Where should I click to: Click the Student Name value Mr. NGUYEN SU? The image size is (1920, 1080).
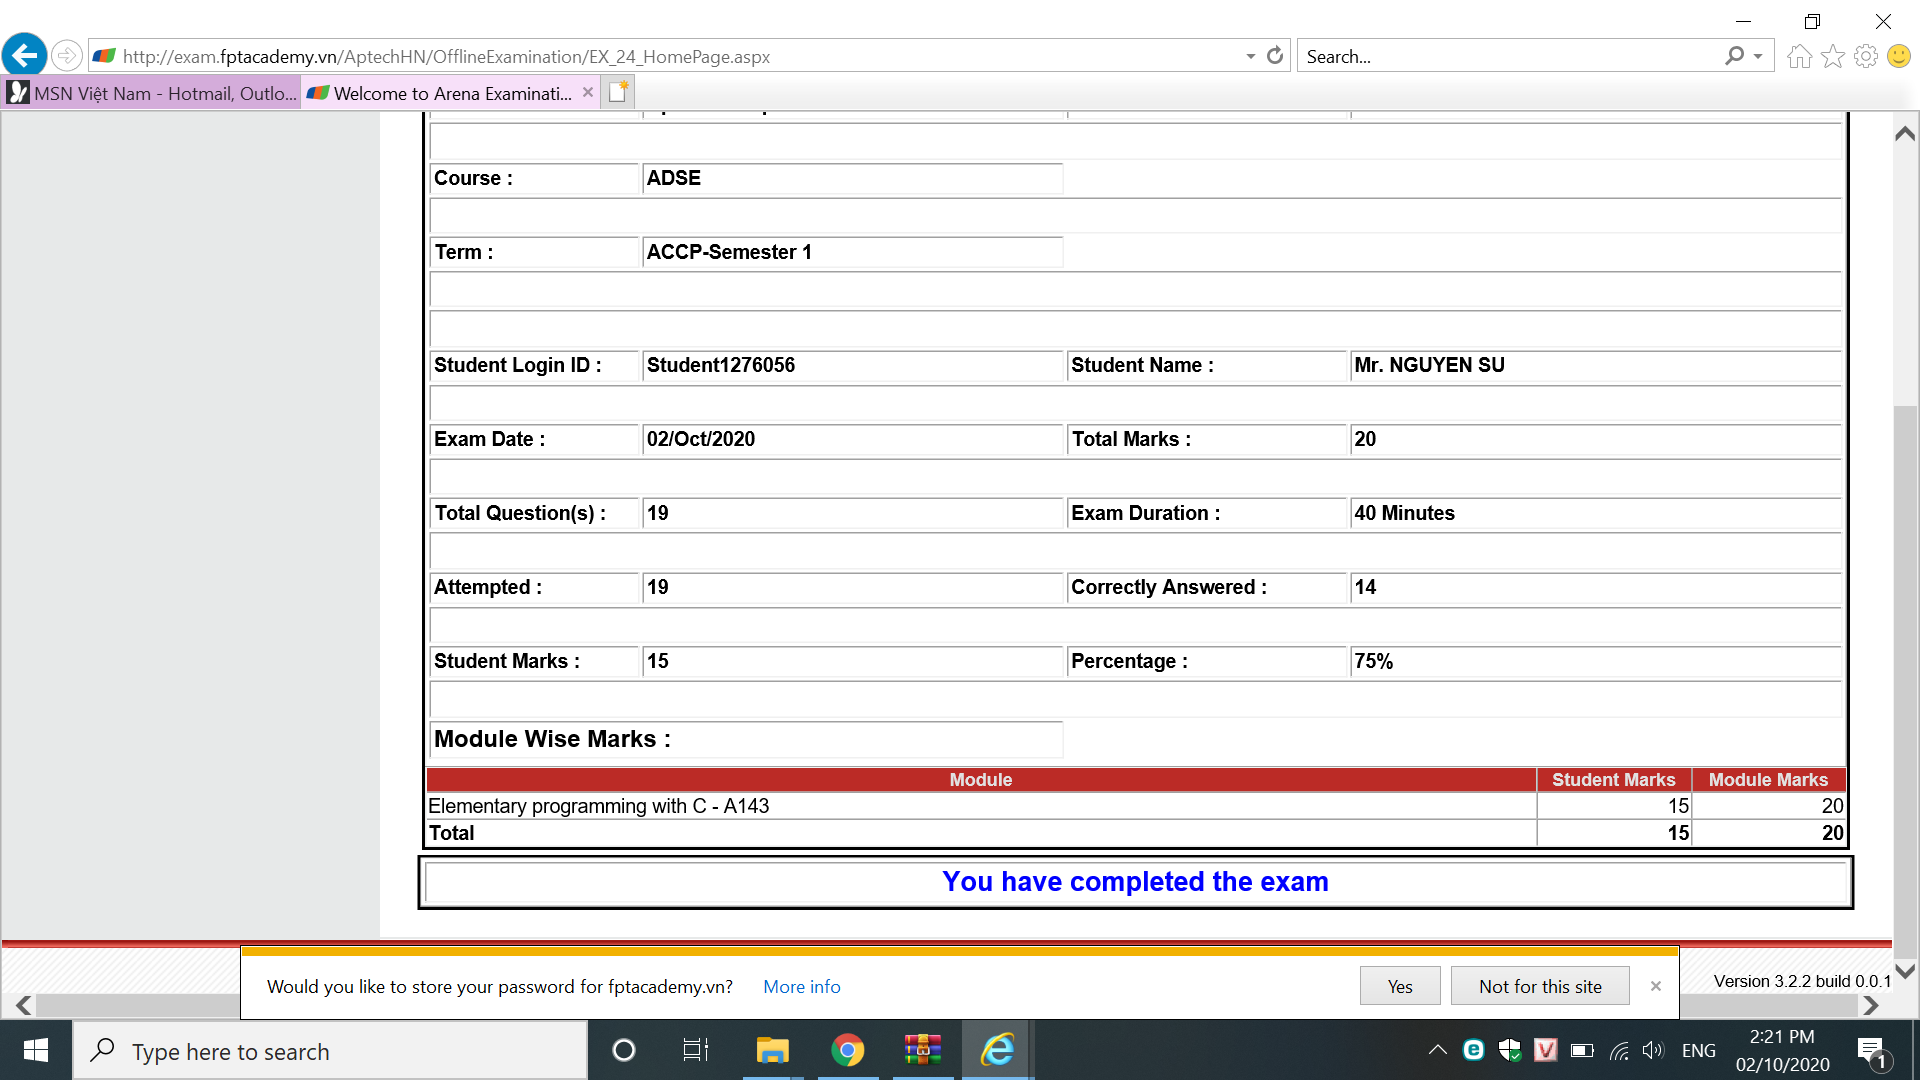pos(1429,365)
